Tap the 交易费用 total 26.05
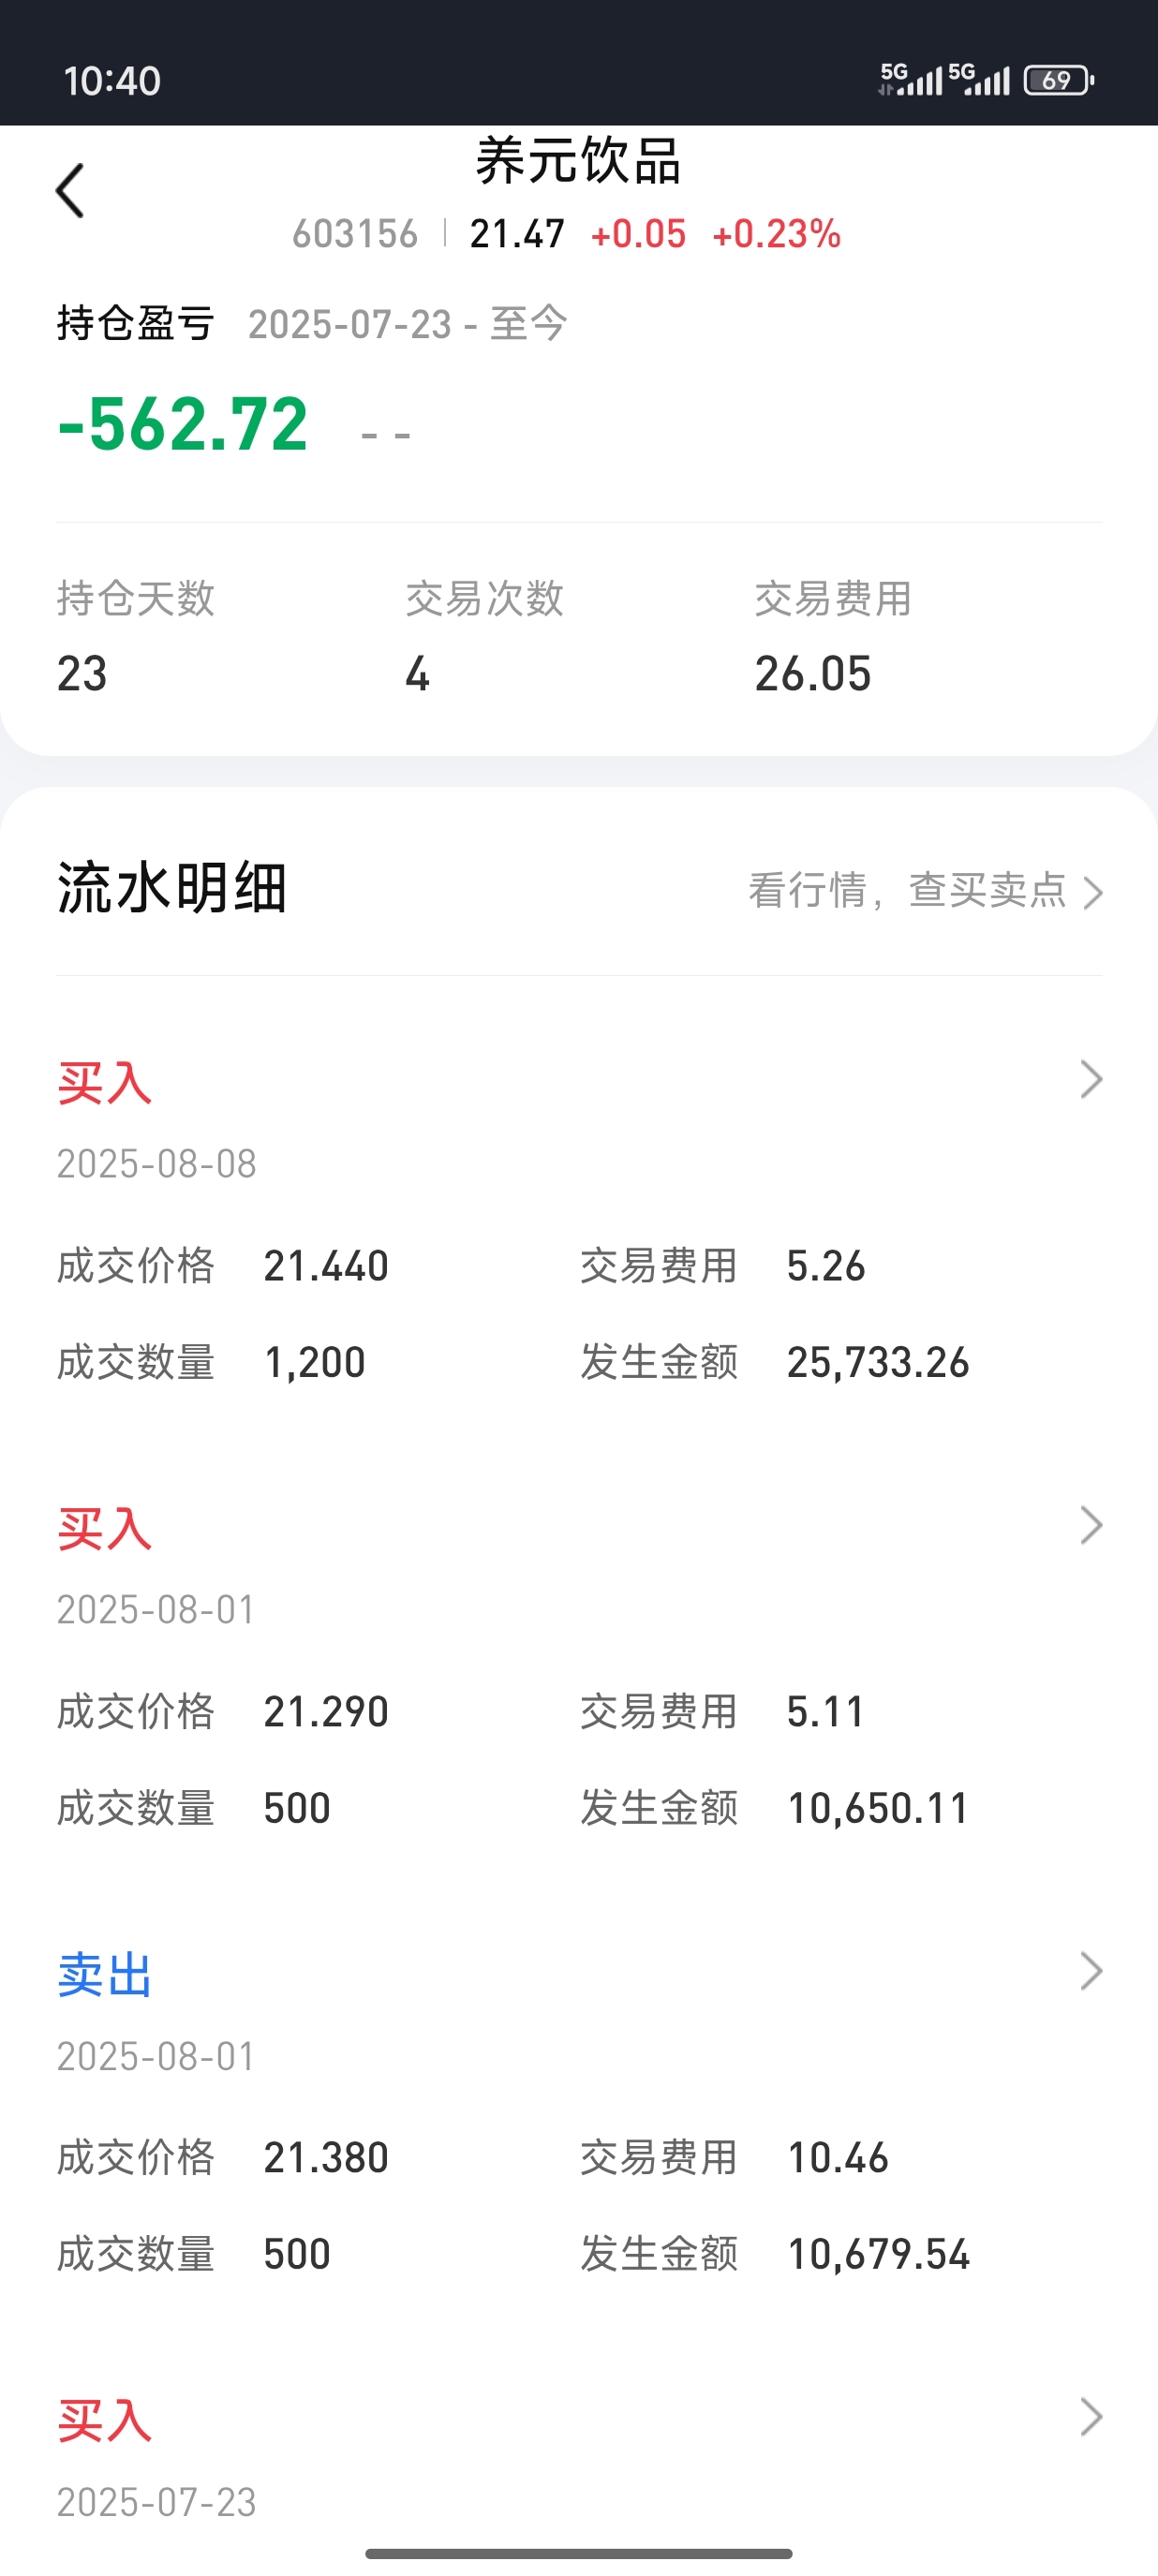This screenshot has width=1158, height=2576. coord(813,674)
